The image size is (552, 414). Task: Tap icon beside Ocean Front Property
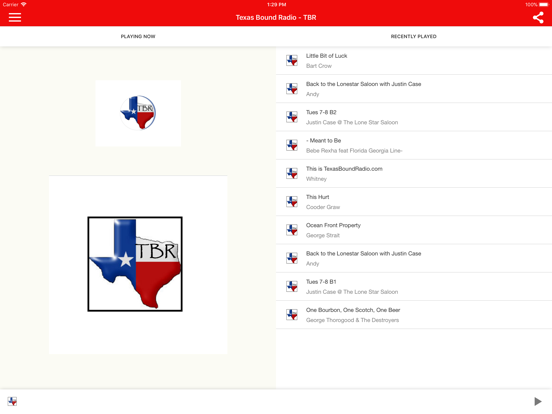tap(292, 230)
